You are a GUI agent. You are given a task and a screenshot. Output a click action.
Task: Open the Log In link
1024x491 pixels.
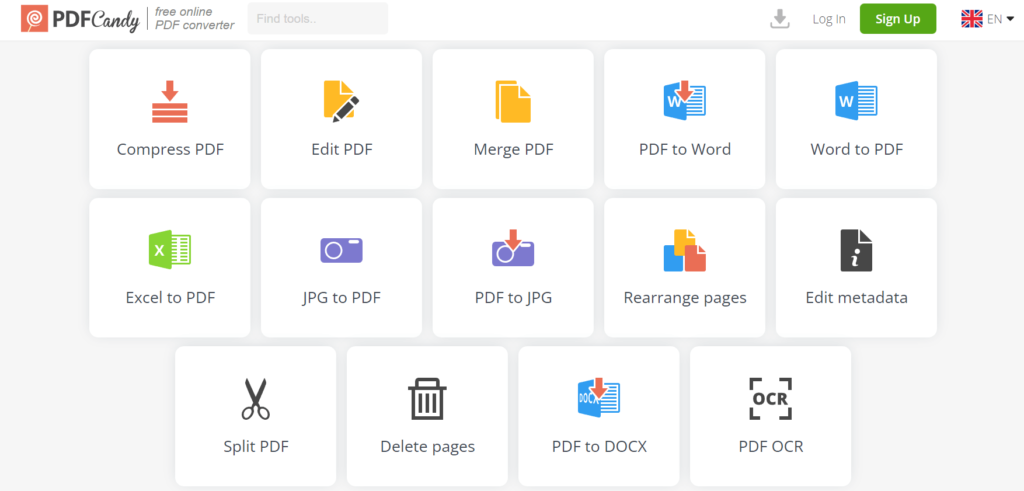tap(829, 19)
